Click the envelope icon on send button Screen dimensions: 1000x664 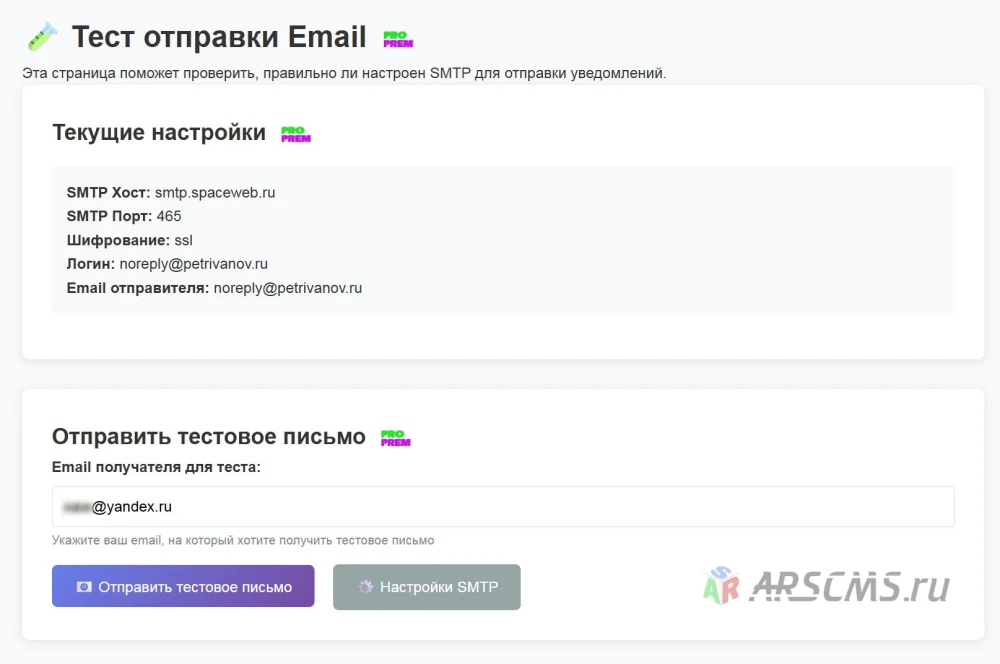pyautogui.click(x=84, y=587)
